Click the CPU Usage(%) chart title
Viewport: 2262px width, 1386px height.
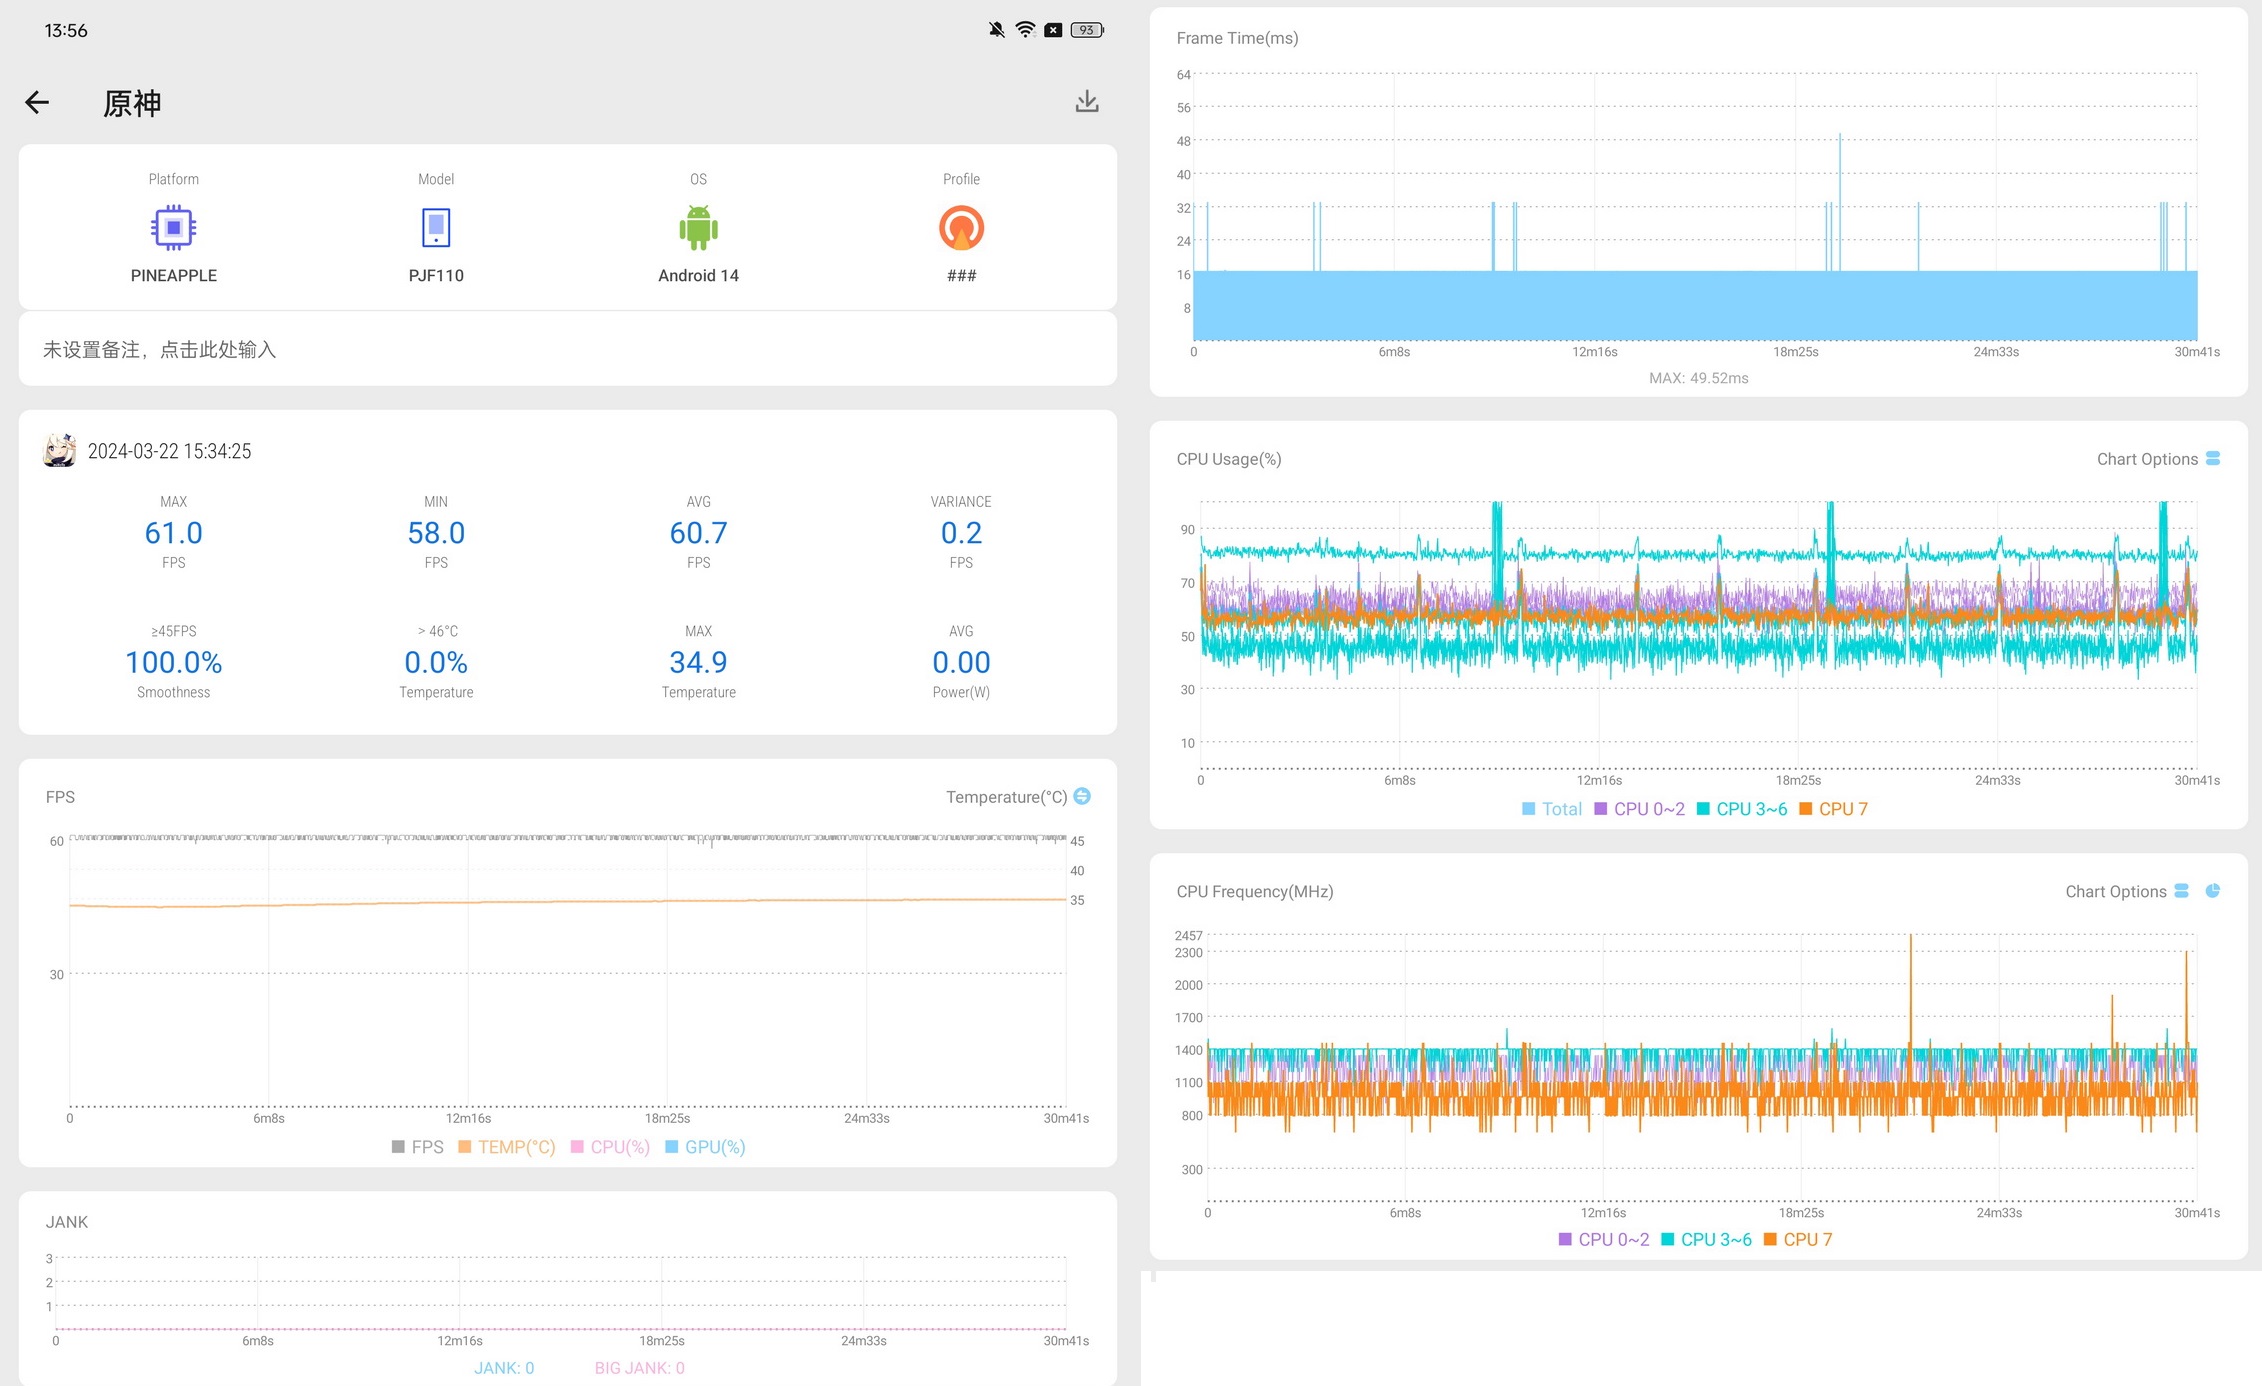pos(1228,459)
